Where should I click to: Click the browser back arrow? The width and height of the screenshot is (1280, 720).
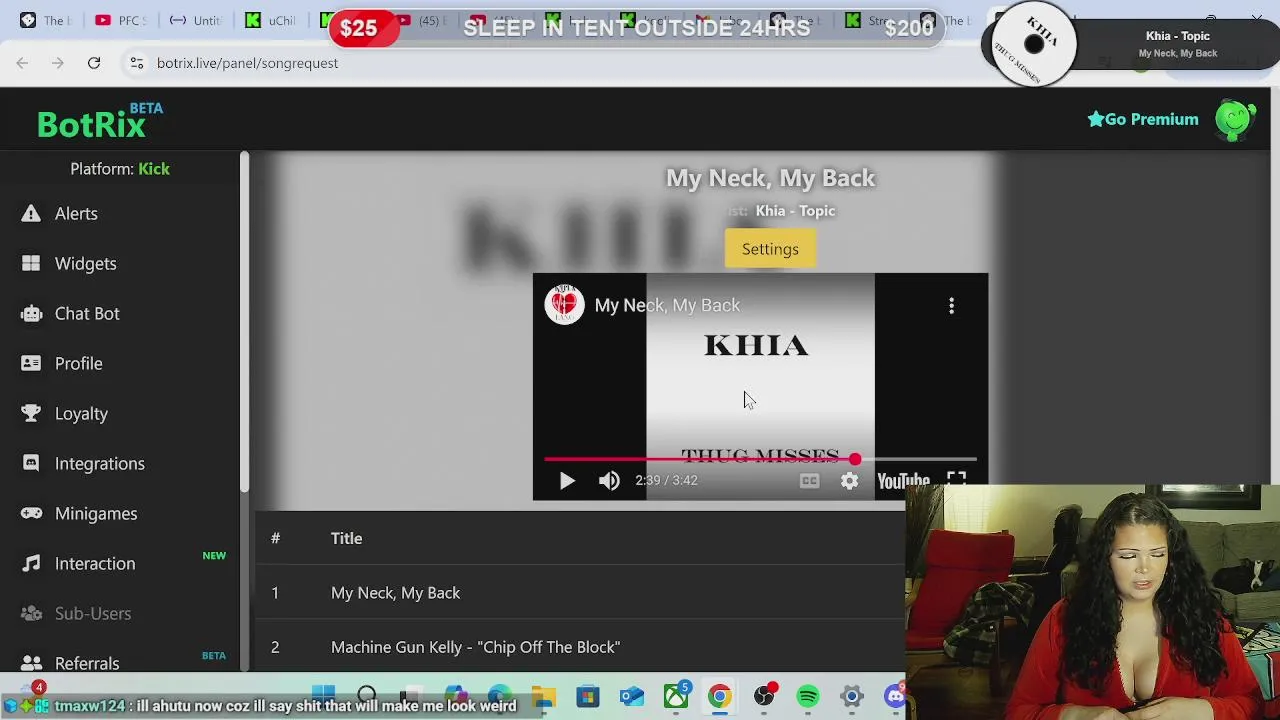(x=22, y=63)
